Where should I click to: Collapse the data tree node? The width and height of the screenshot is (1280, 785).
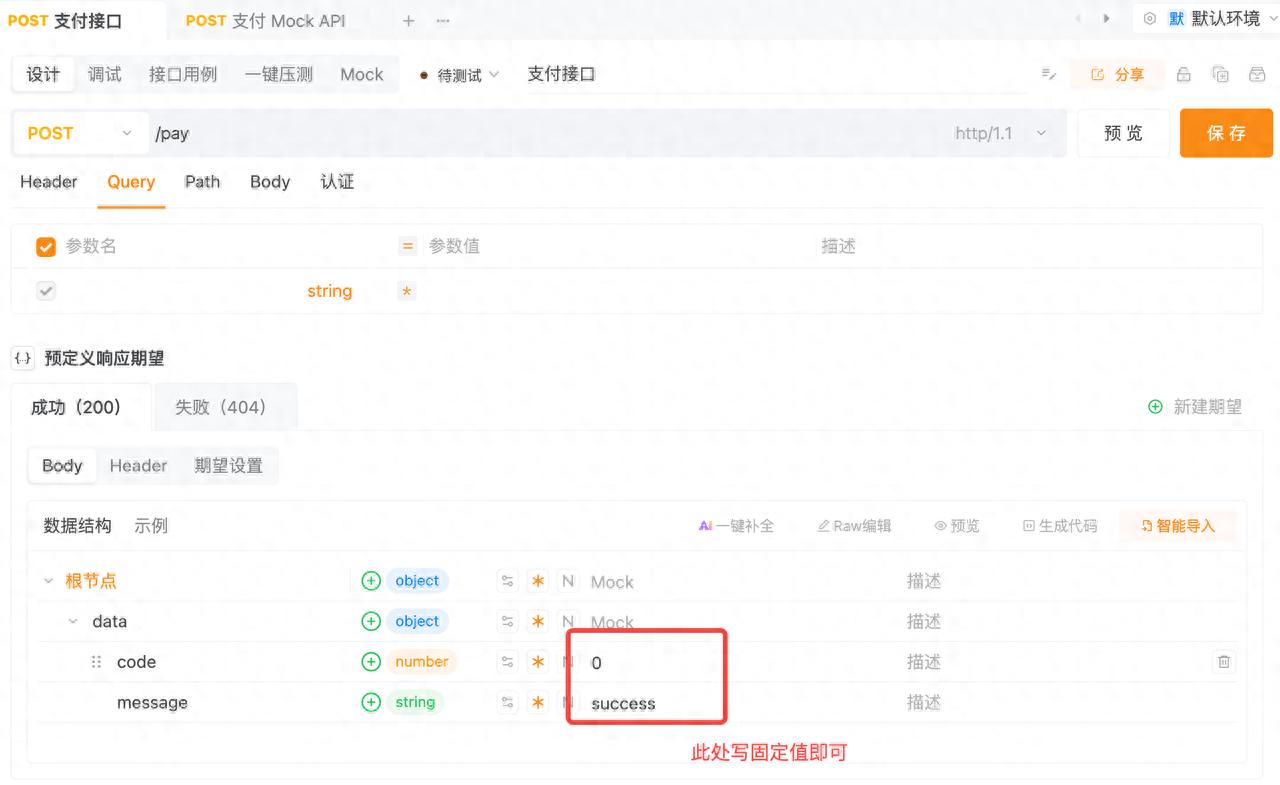click(x=73, y=621)
